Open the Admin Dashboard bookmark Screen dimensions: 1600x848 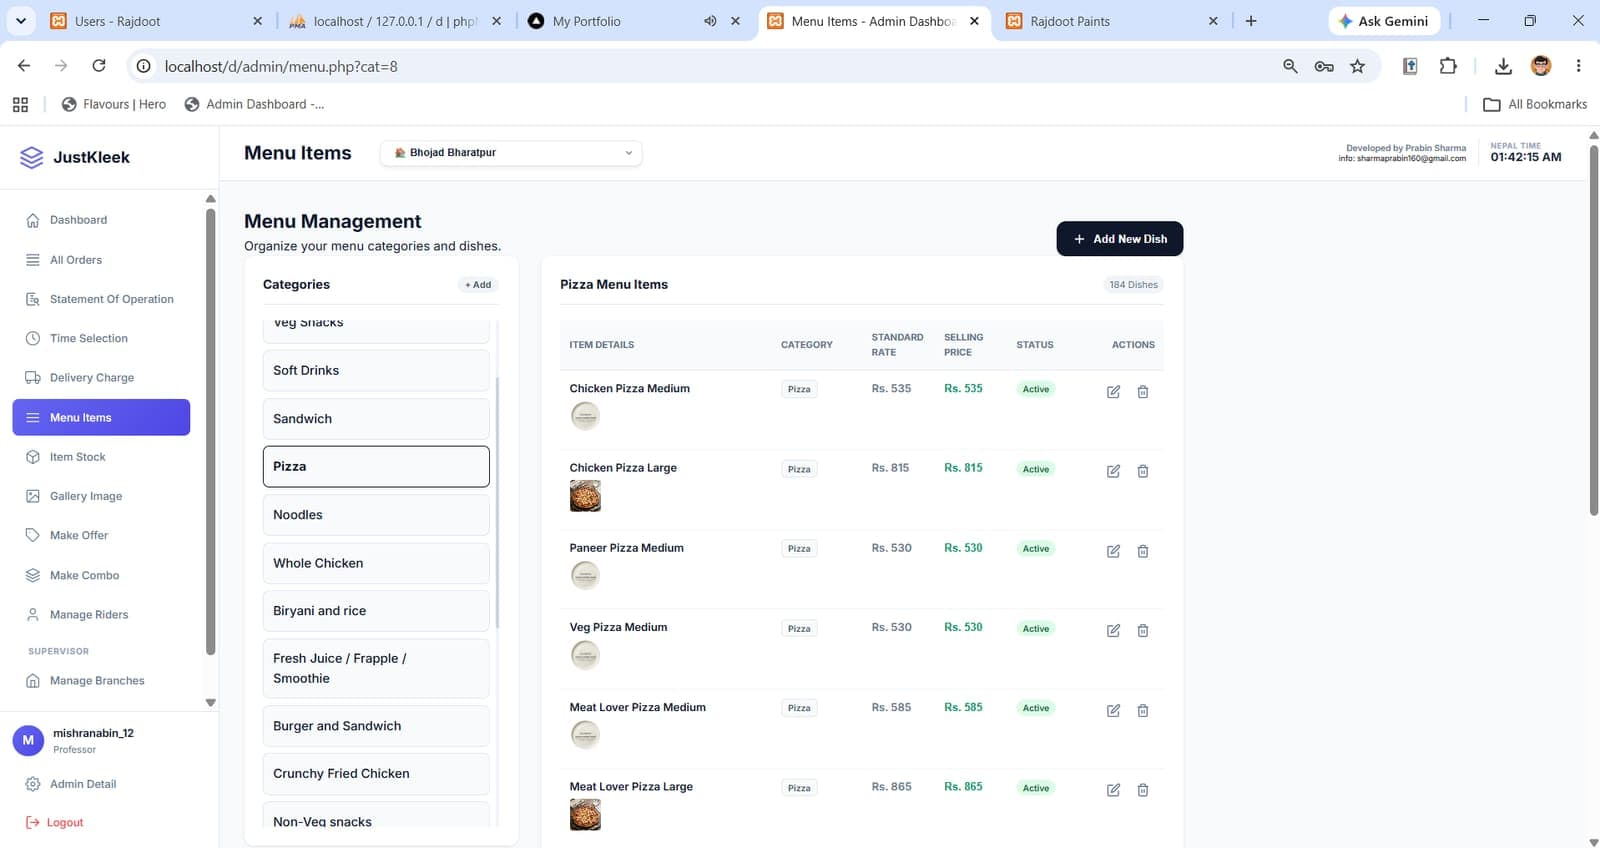tap(255, 104)
